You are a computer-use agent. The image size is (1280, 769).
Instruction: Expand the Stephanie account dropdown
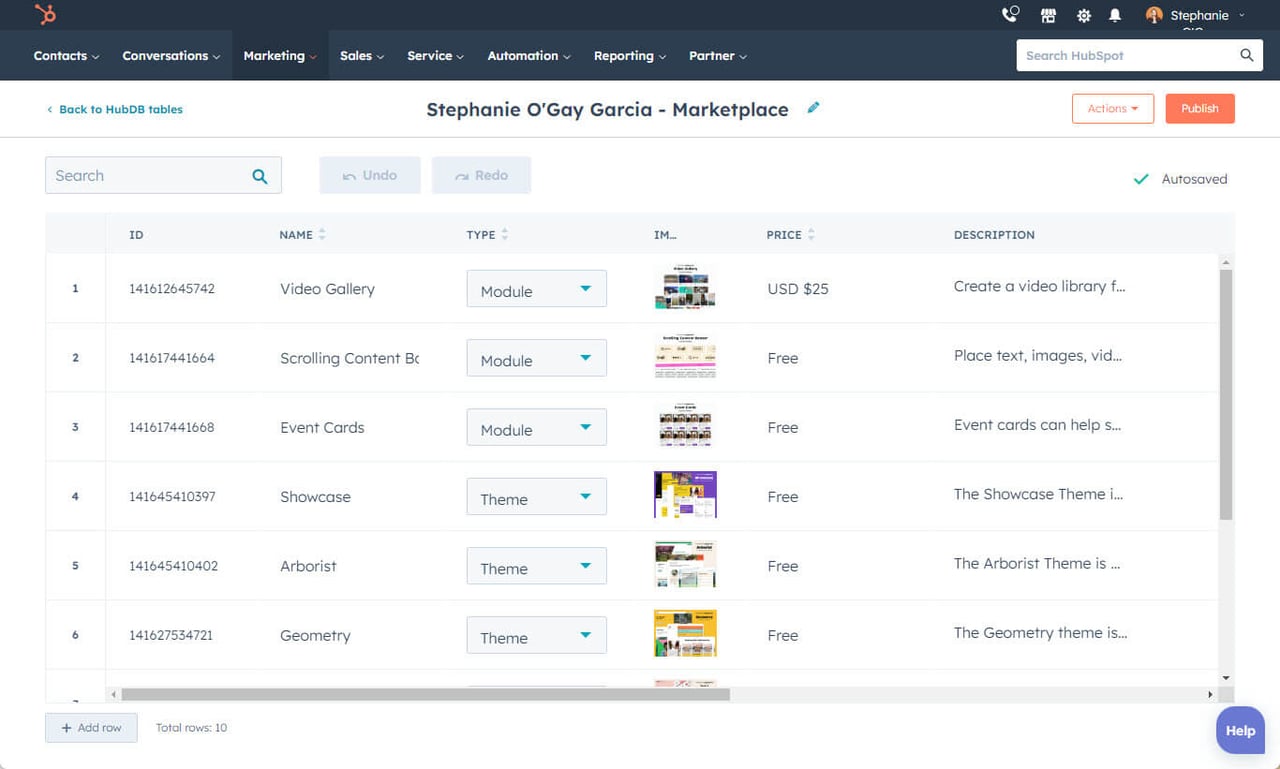click(1242, 15)
